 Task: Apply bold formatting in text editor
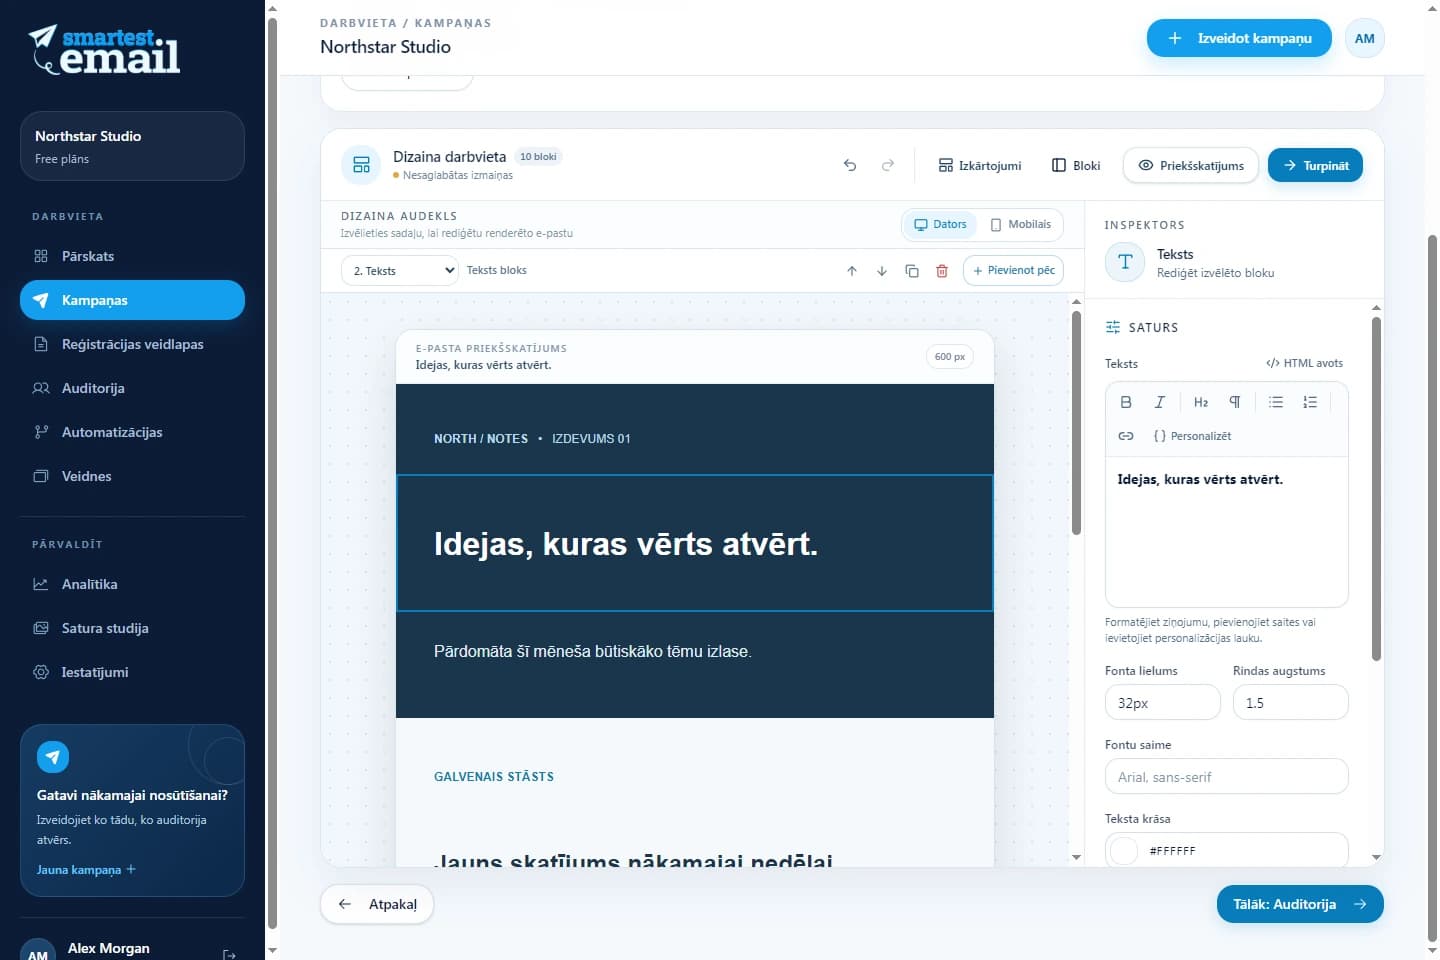(x=1126, y=402)
